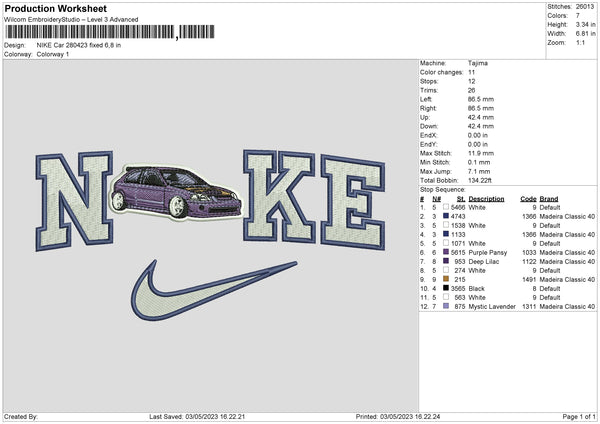
Task: Click the embroidered letter K
Action: pyautogui.click(x=279, y=196)
